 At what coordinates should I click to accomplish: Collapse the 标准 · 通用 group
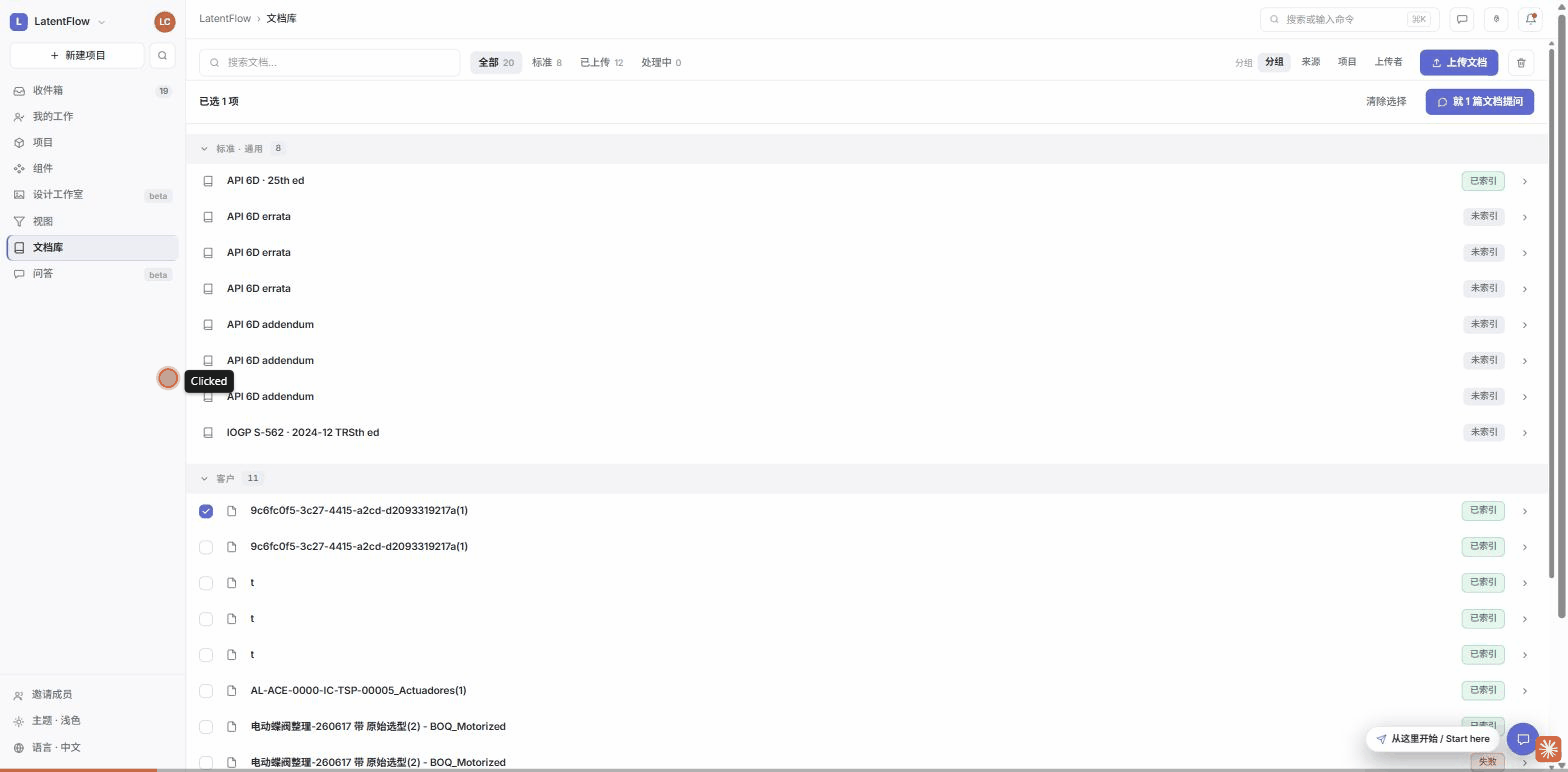coord(204,149)
